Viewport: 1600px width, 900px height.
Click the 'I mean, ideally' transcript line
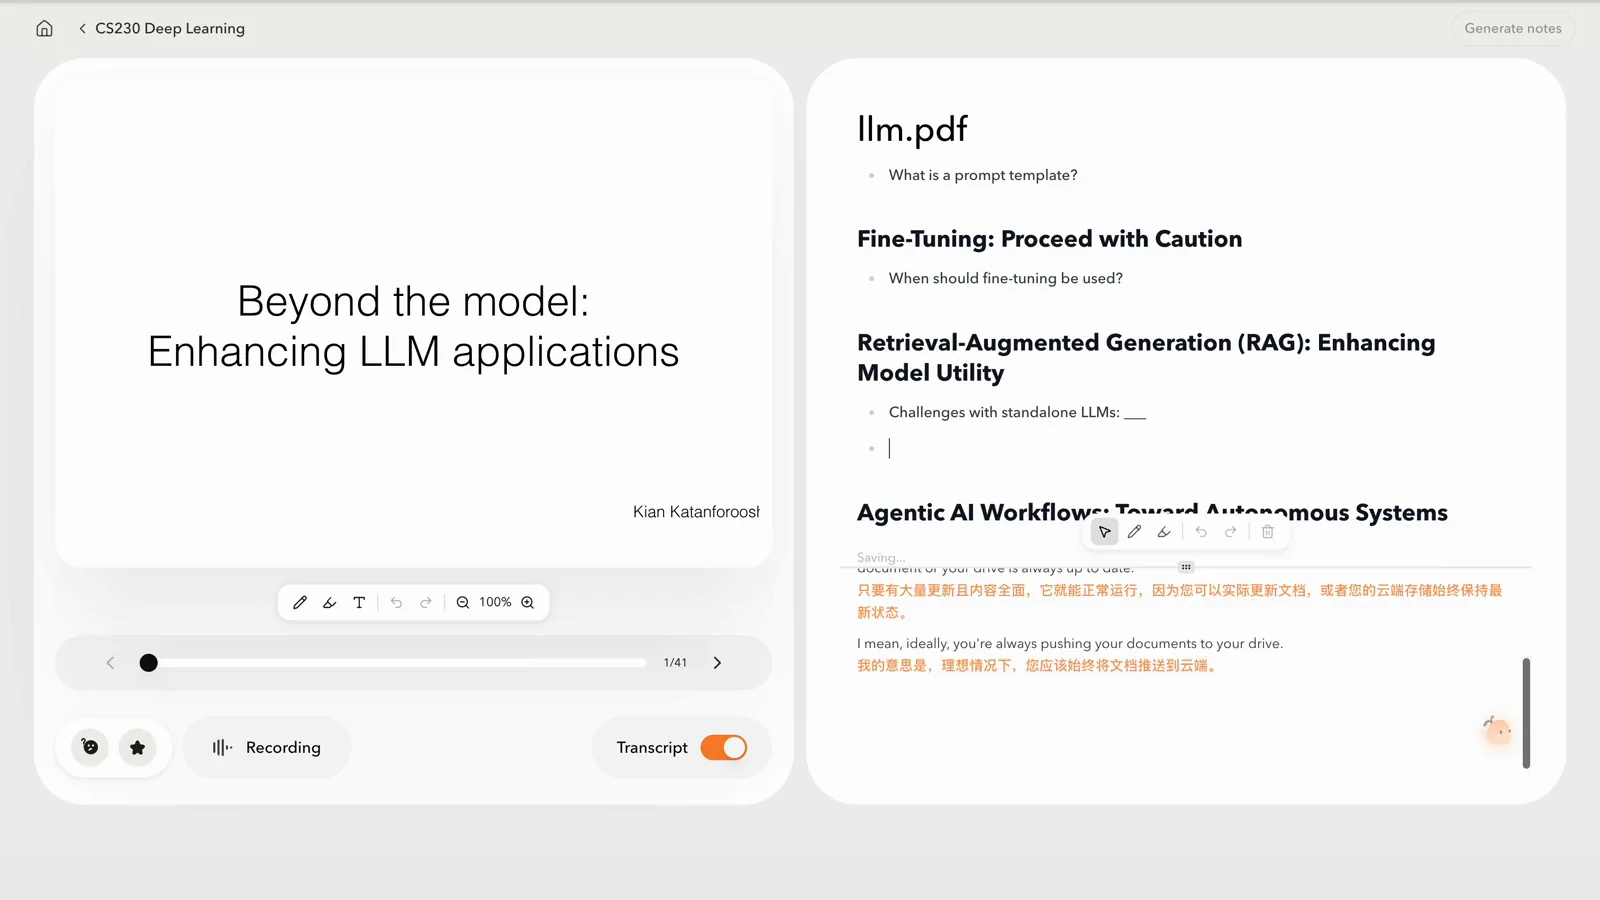1069,643
